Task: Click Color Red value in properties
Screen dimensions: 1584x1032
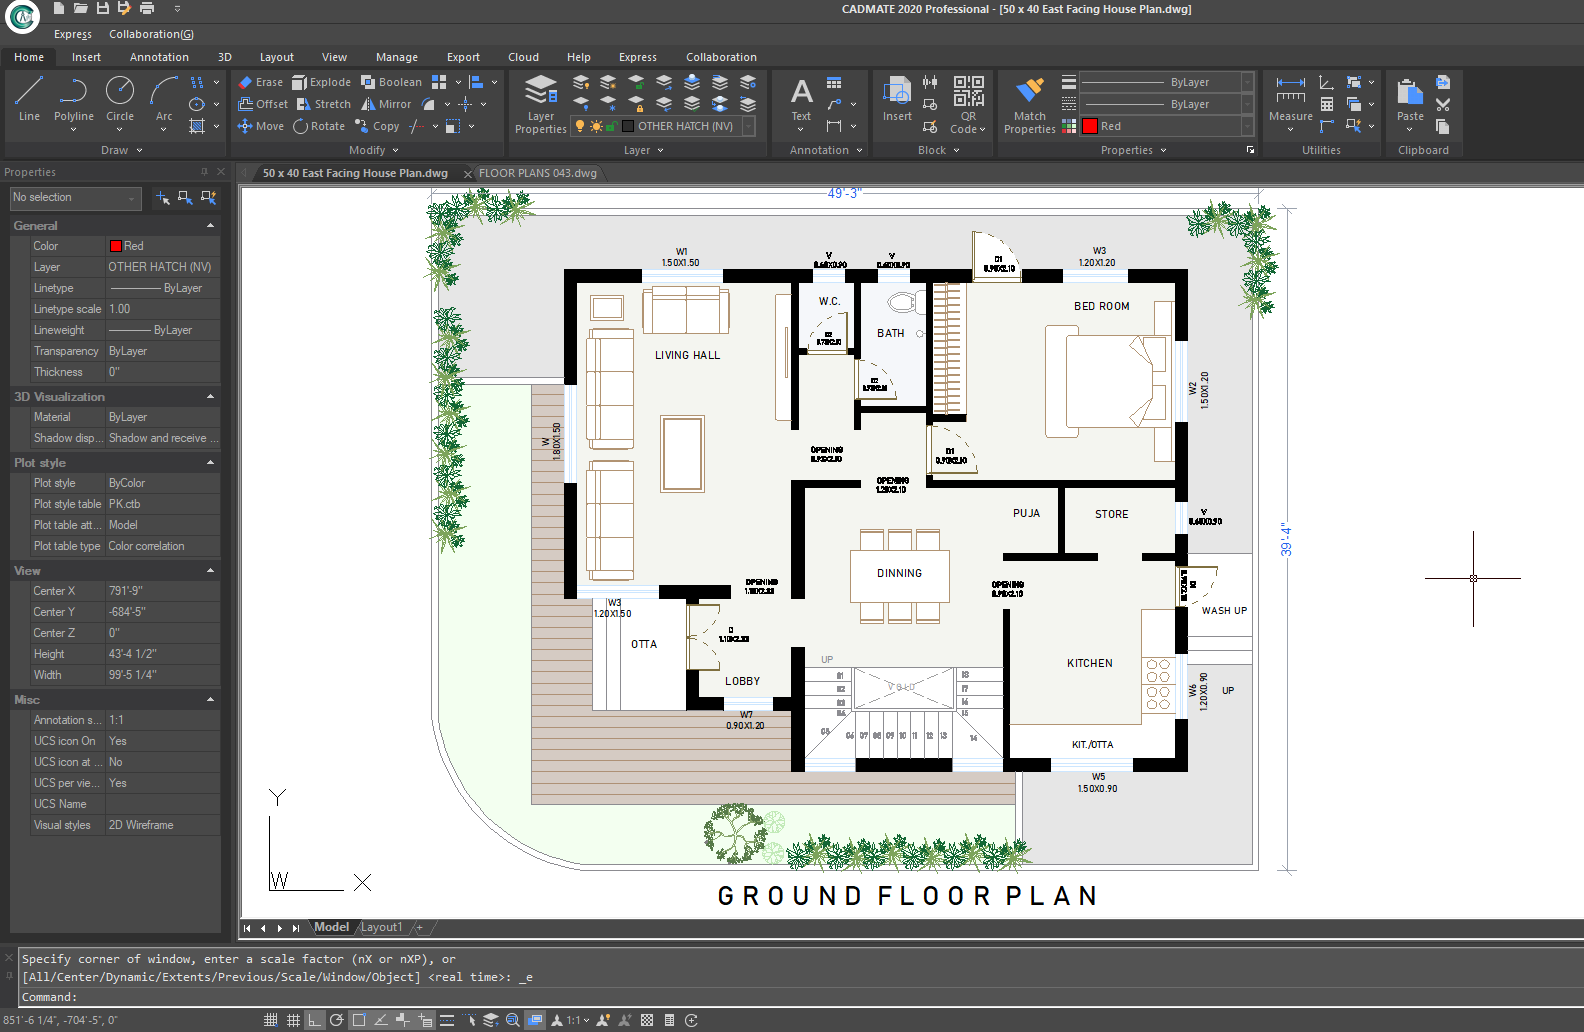Action: point(163,246)
